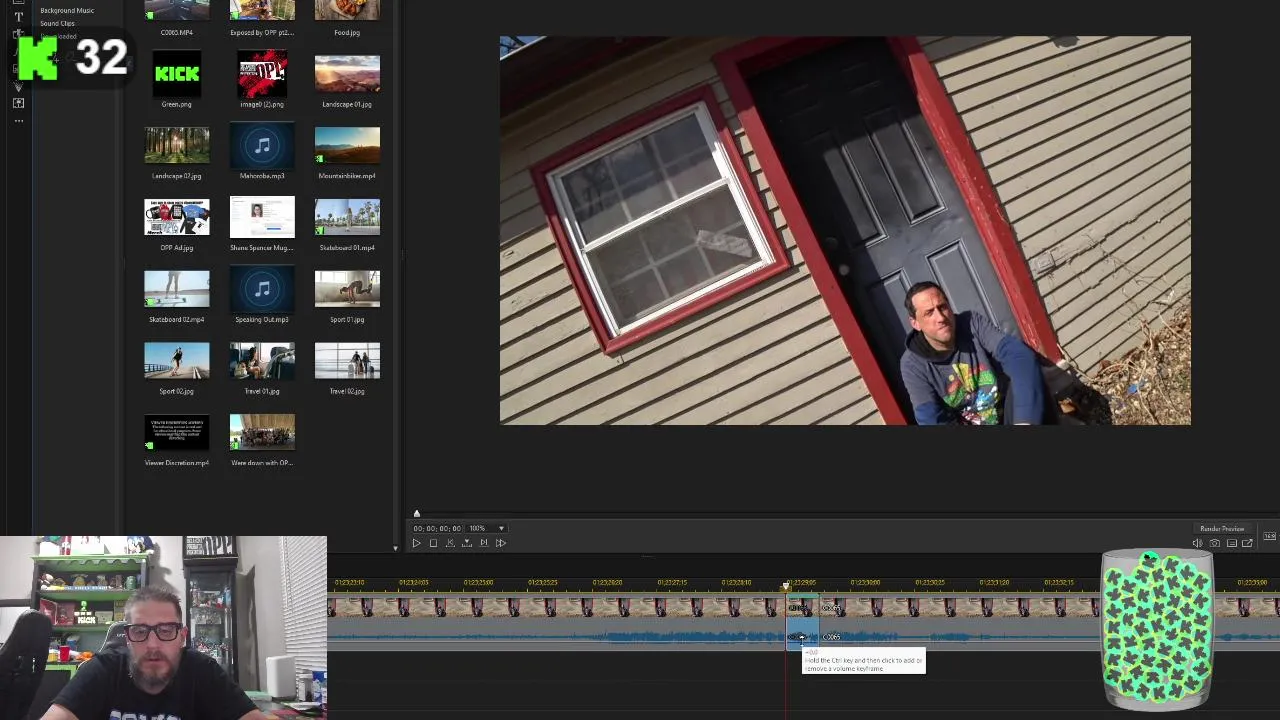Select the Speaking Out.mp3 audio item
This screenshot has width=1280, height=720.
(262, 289)
